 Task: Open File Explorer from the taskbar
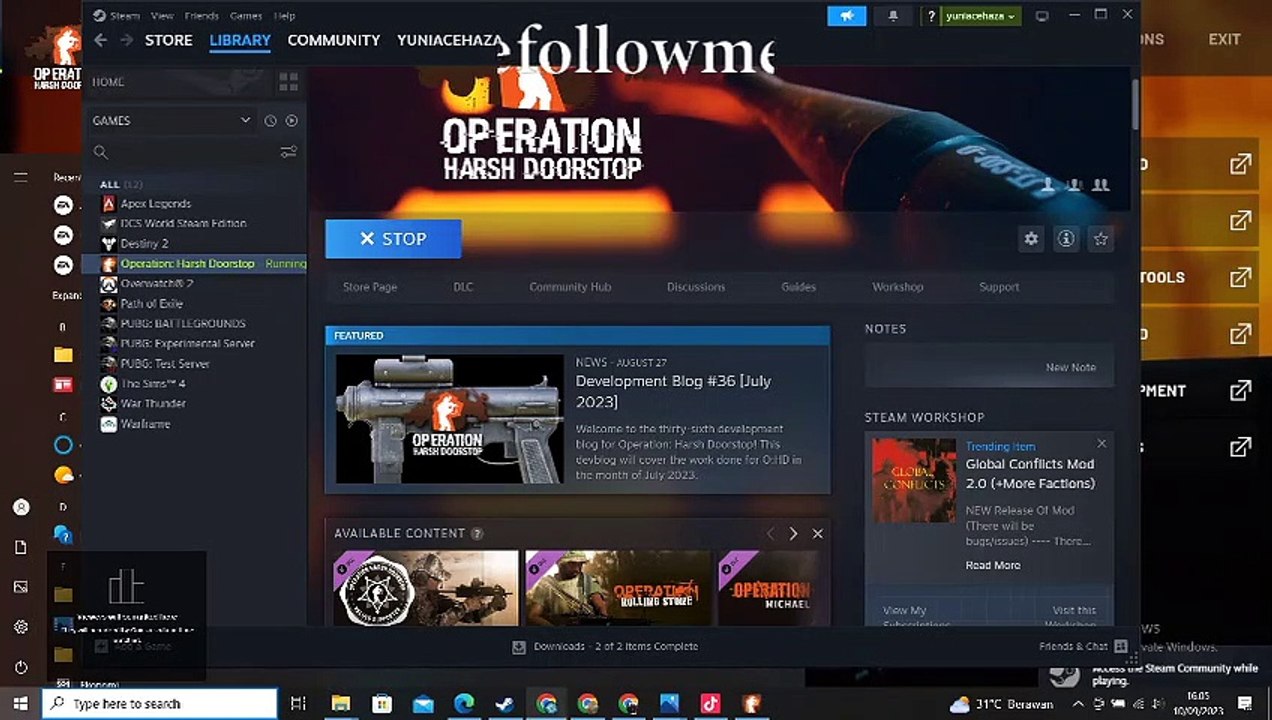pos(340,704)
